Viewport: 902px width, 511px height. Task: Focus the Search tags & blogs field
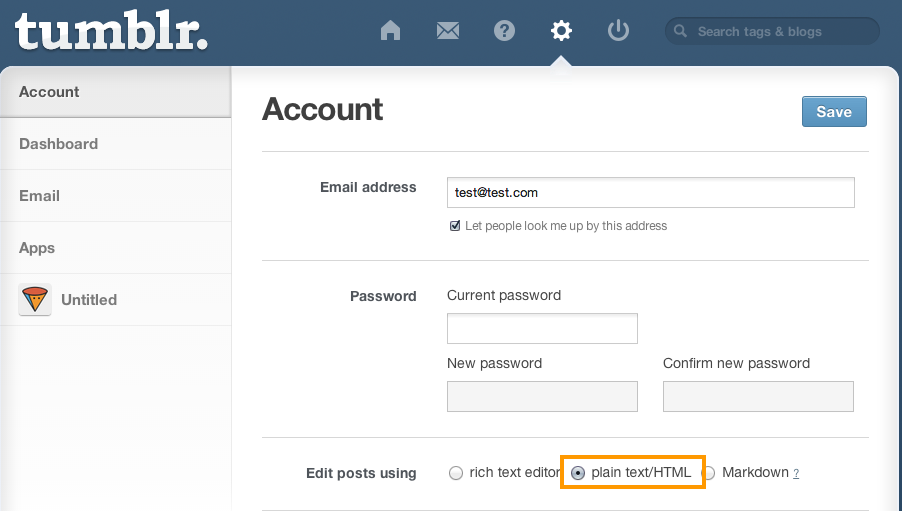(772, 31)
